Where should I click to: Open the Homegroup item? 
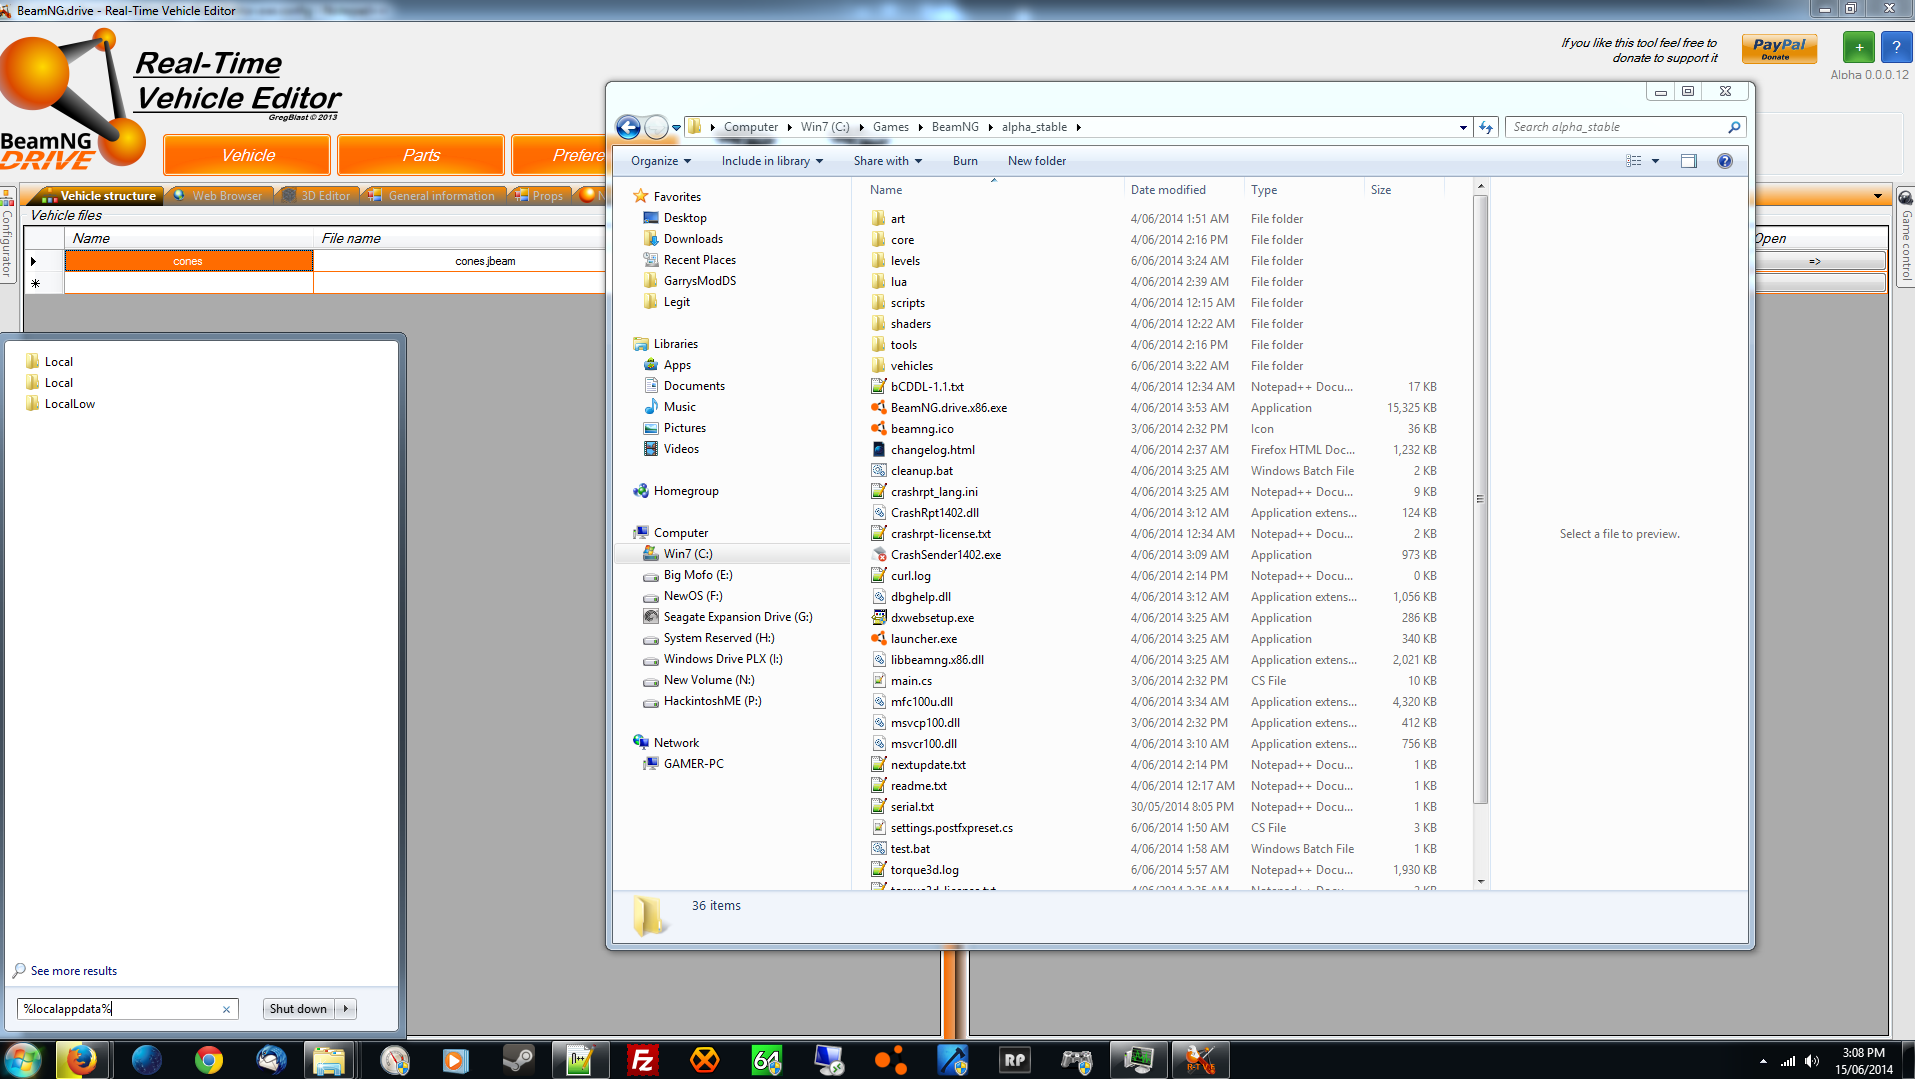pyautogui.click(x=686, y=491)
